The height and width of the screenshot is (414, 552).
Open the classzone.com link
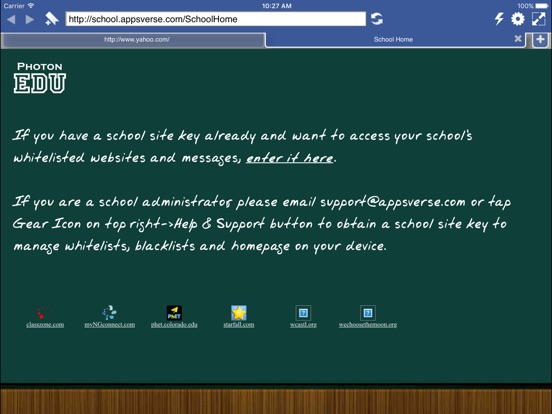[x=45, y=325]
